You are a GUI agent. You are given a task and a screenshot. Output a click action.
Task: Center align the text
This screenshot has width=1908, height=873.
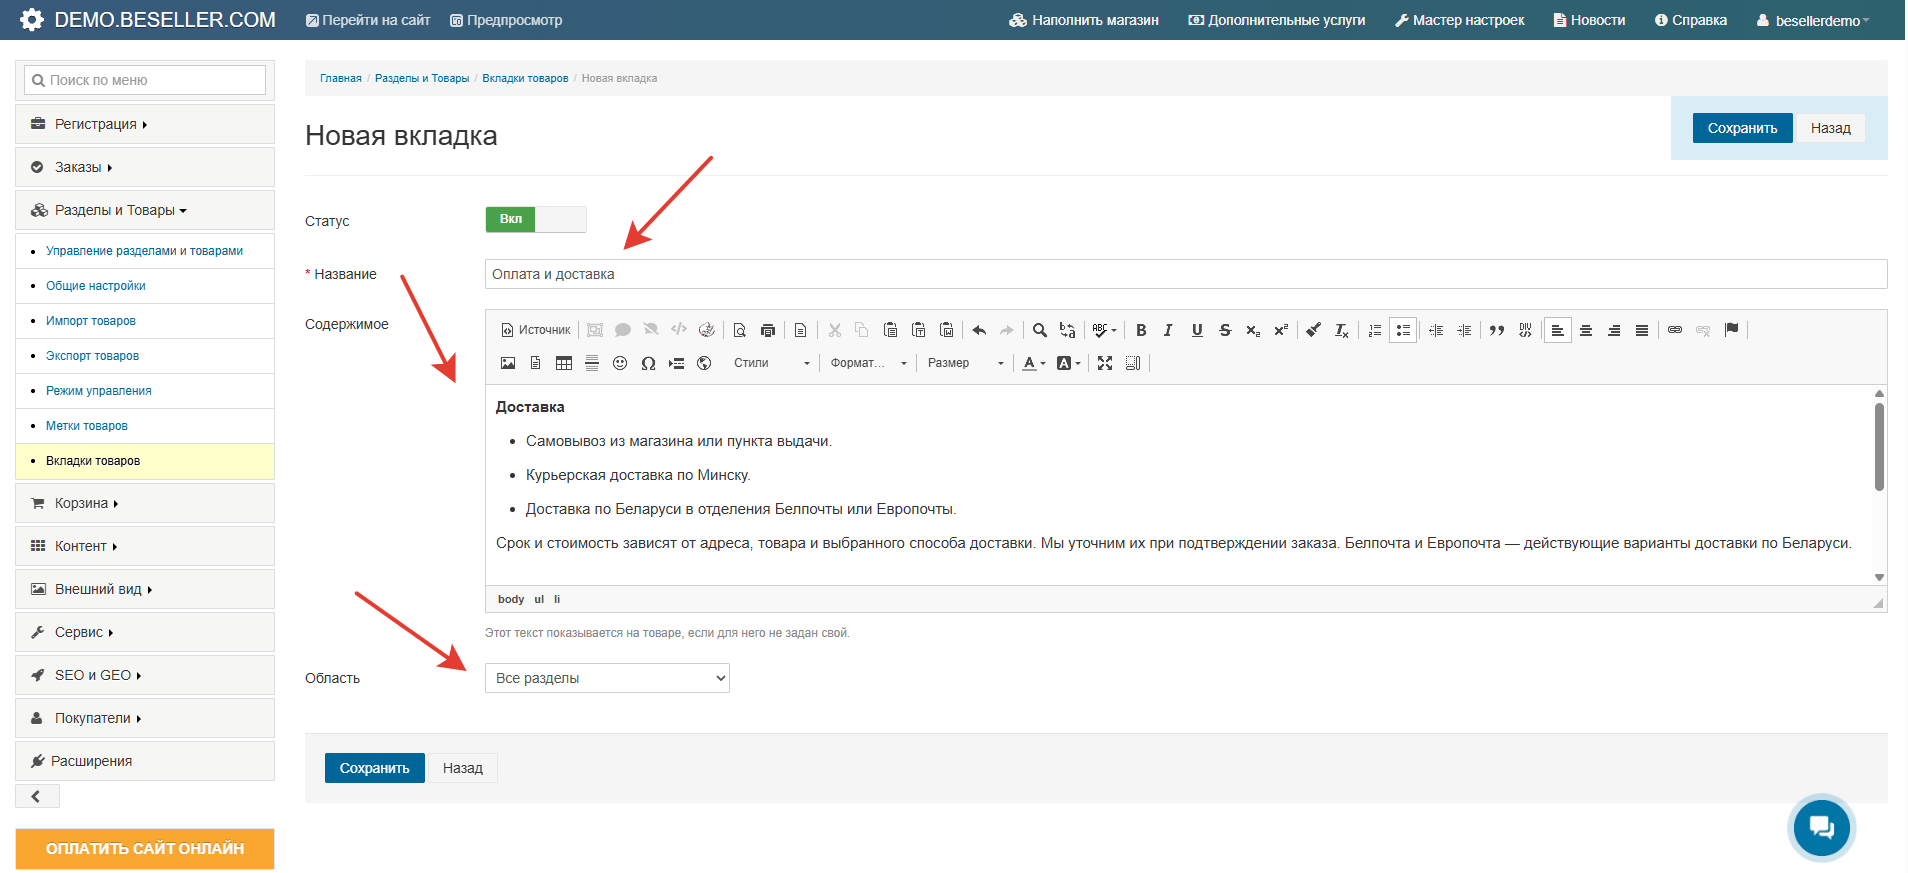(x=1586, y=330)
